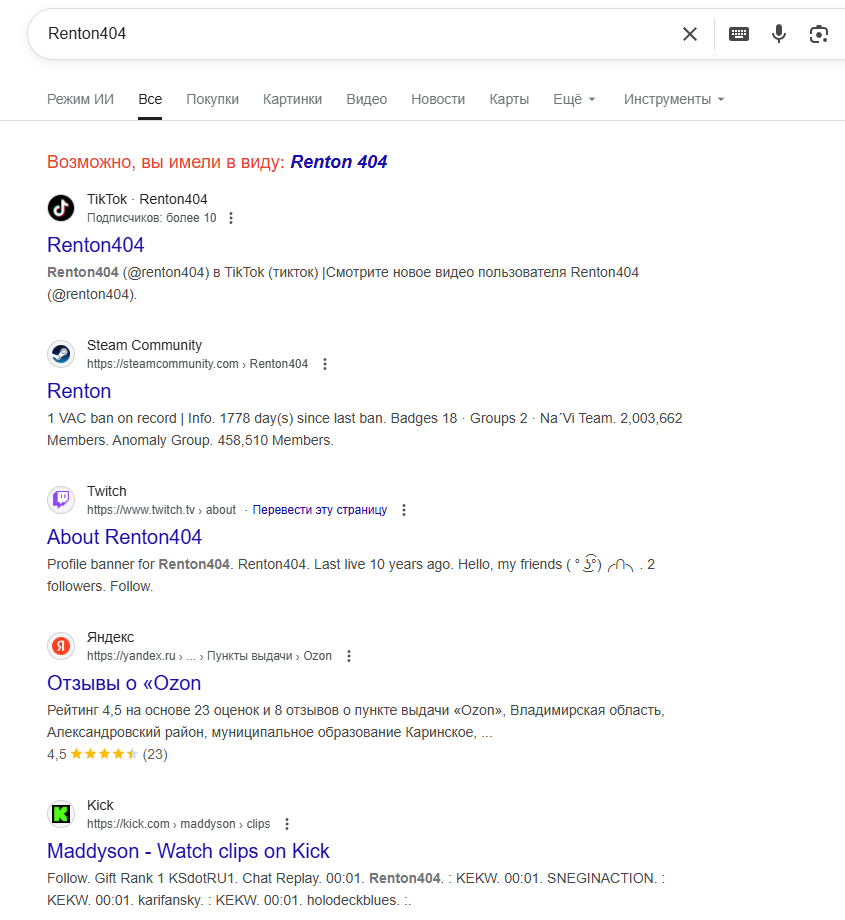This screenshot has width=845, height=920.
Task: Start voice search with the microphone icon
Action: tap(779, 34)
